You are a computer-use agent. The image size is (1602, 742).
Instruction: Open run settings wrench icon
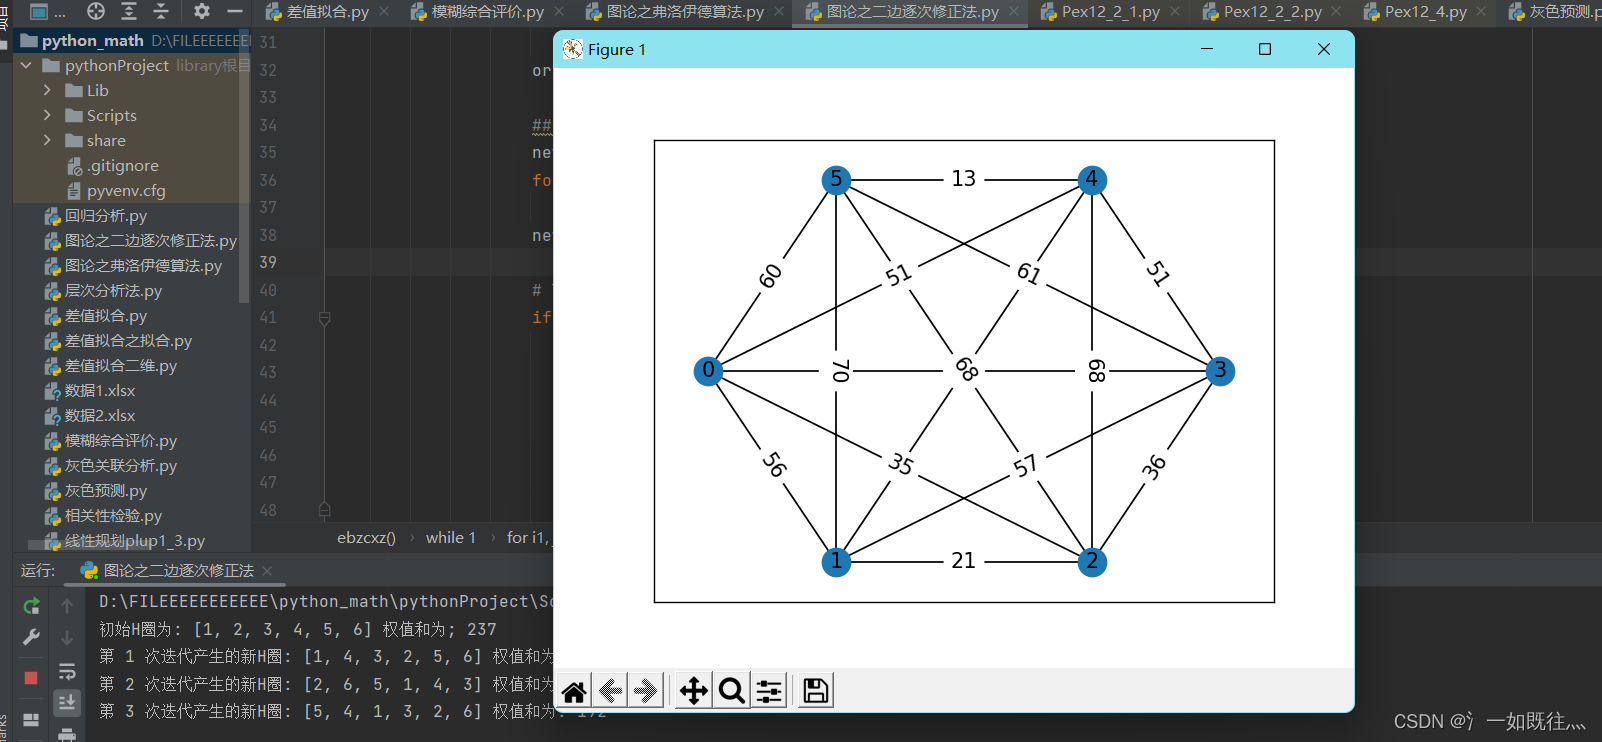pyautogui.click(x=31, y=637)
